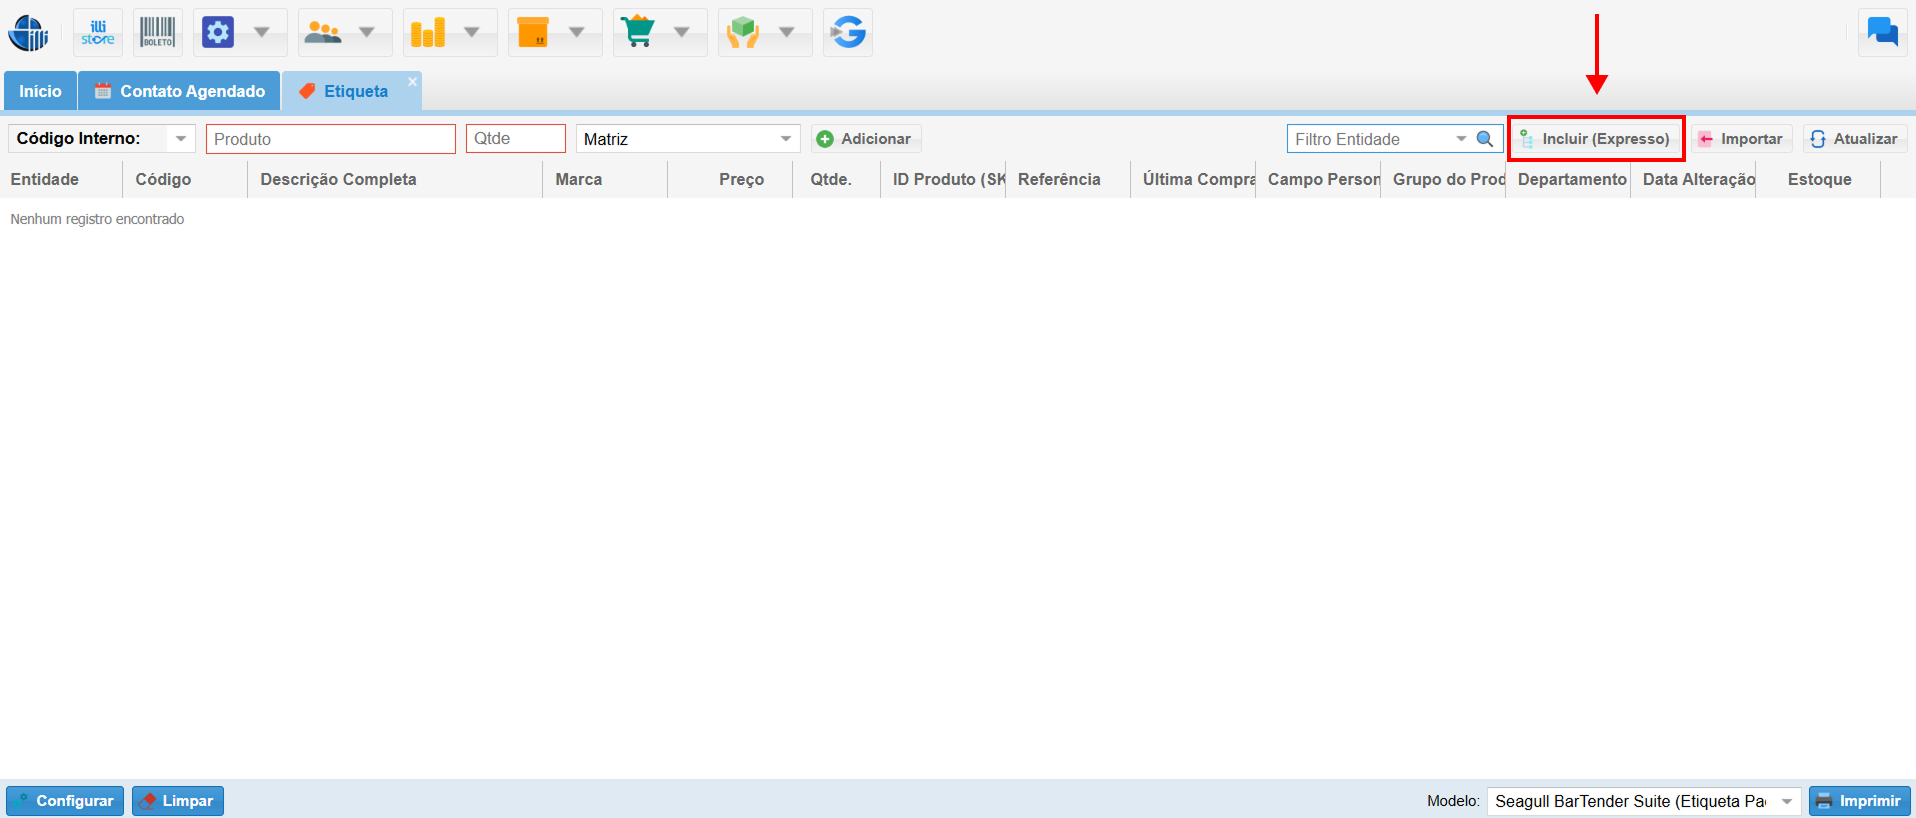Click the Produto input field

tap(330, 139)
